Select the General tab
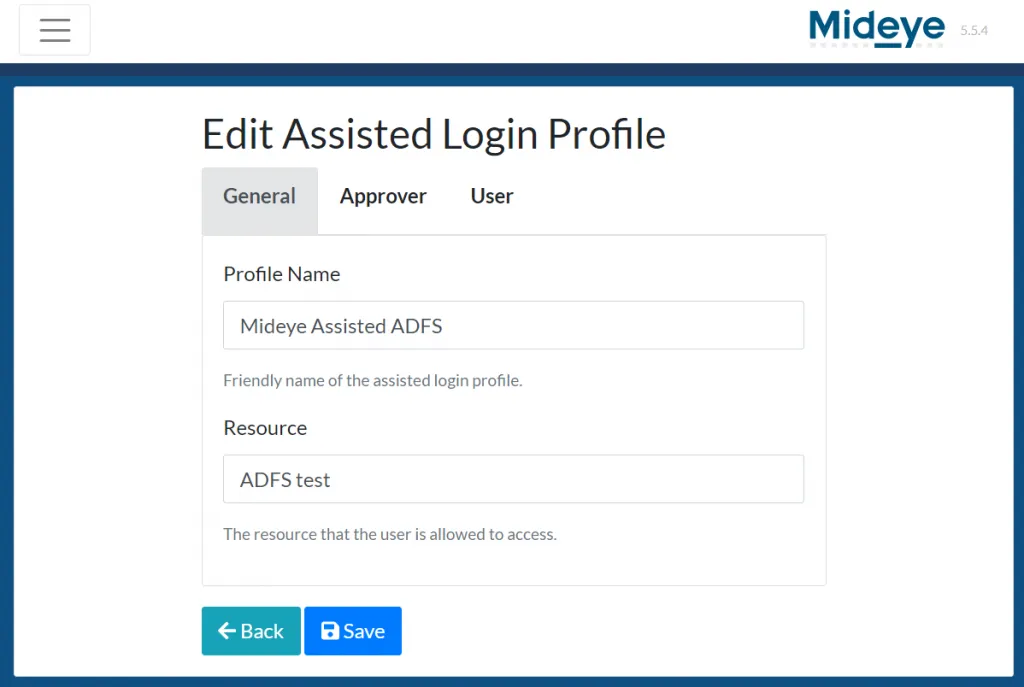The image size is (1024, 687). pyautogui.click(x=259, y=197)
